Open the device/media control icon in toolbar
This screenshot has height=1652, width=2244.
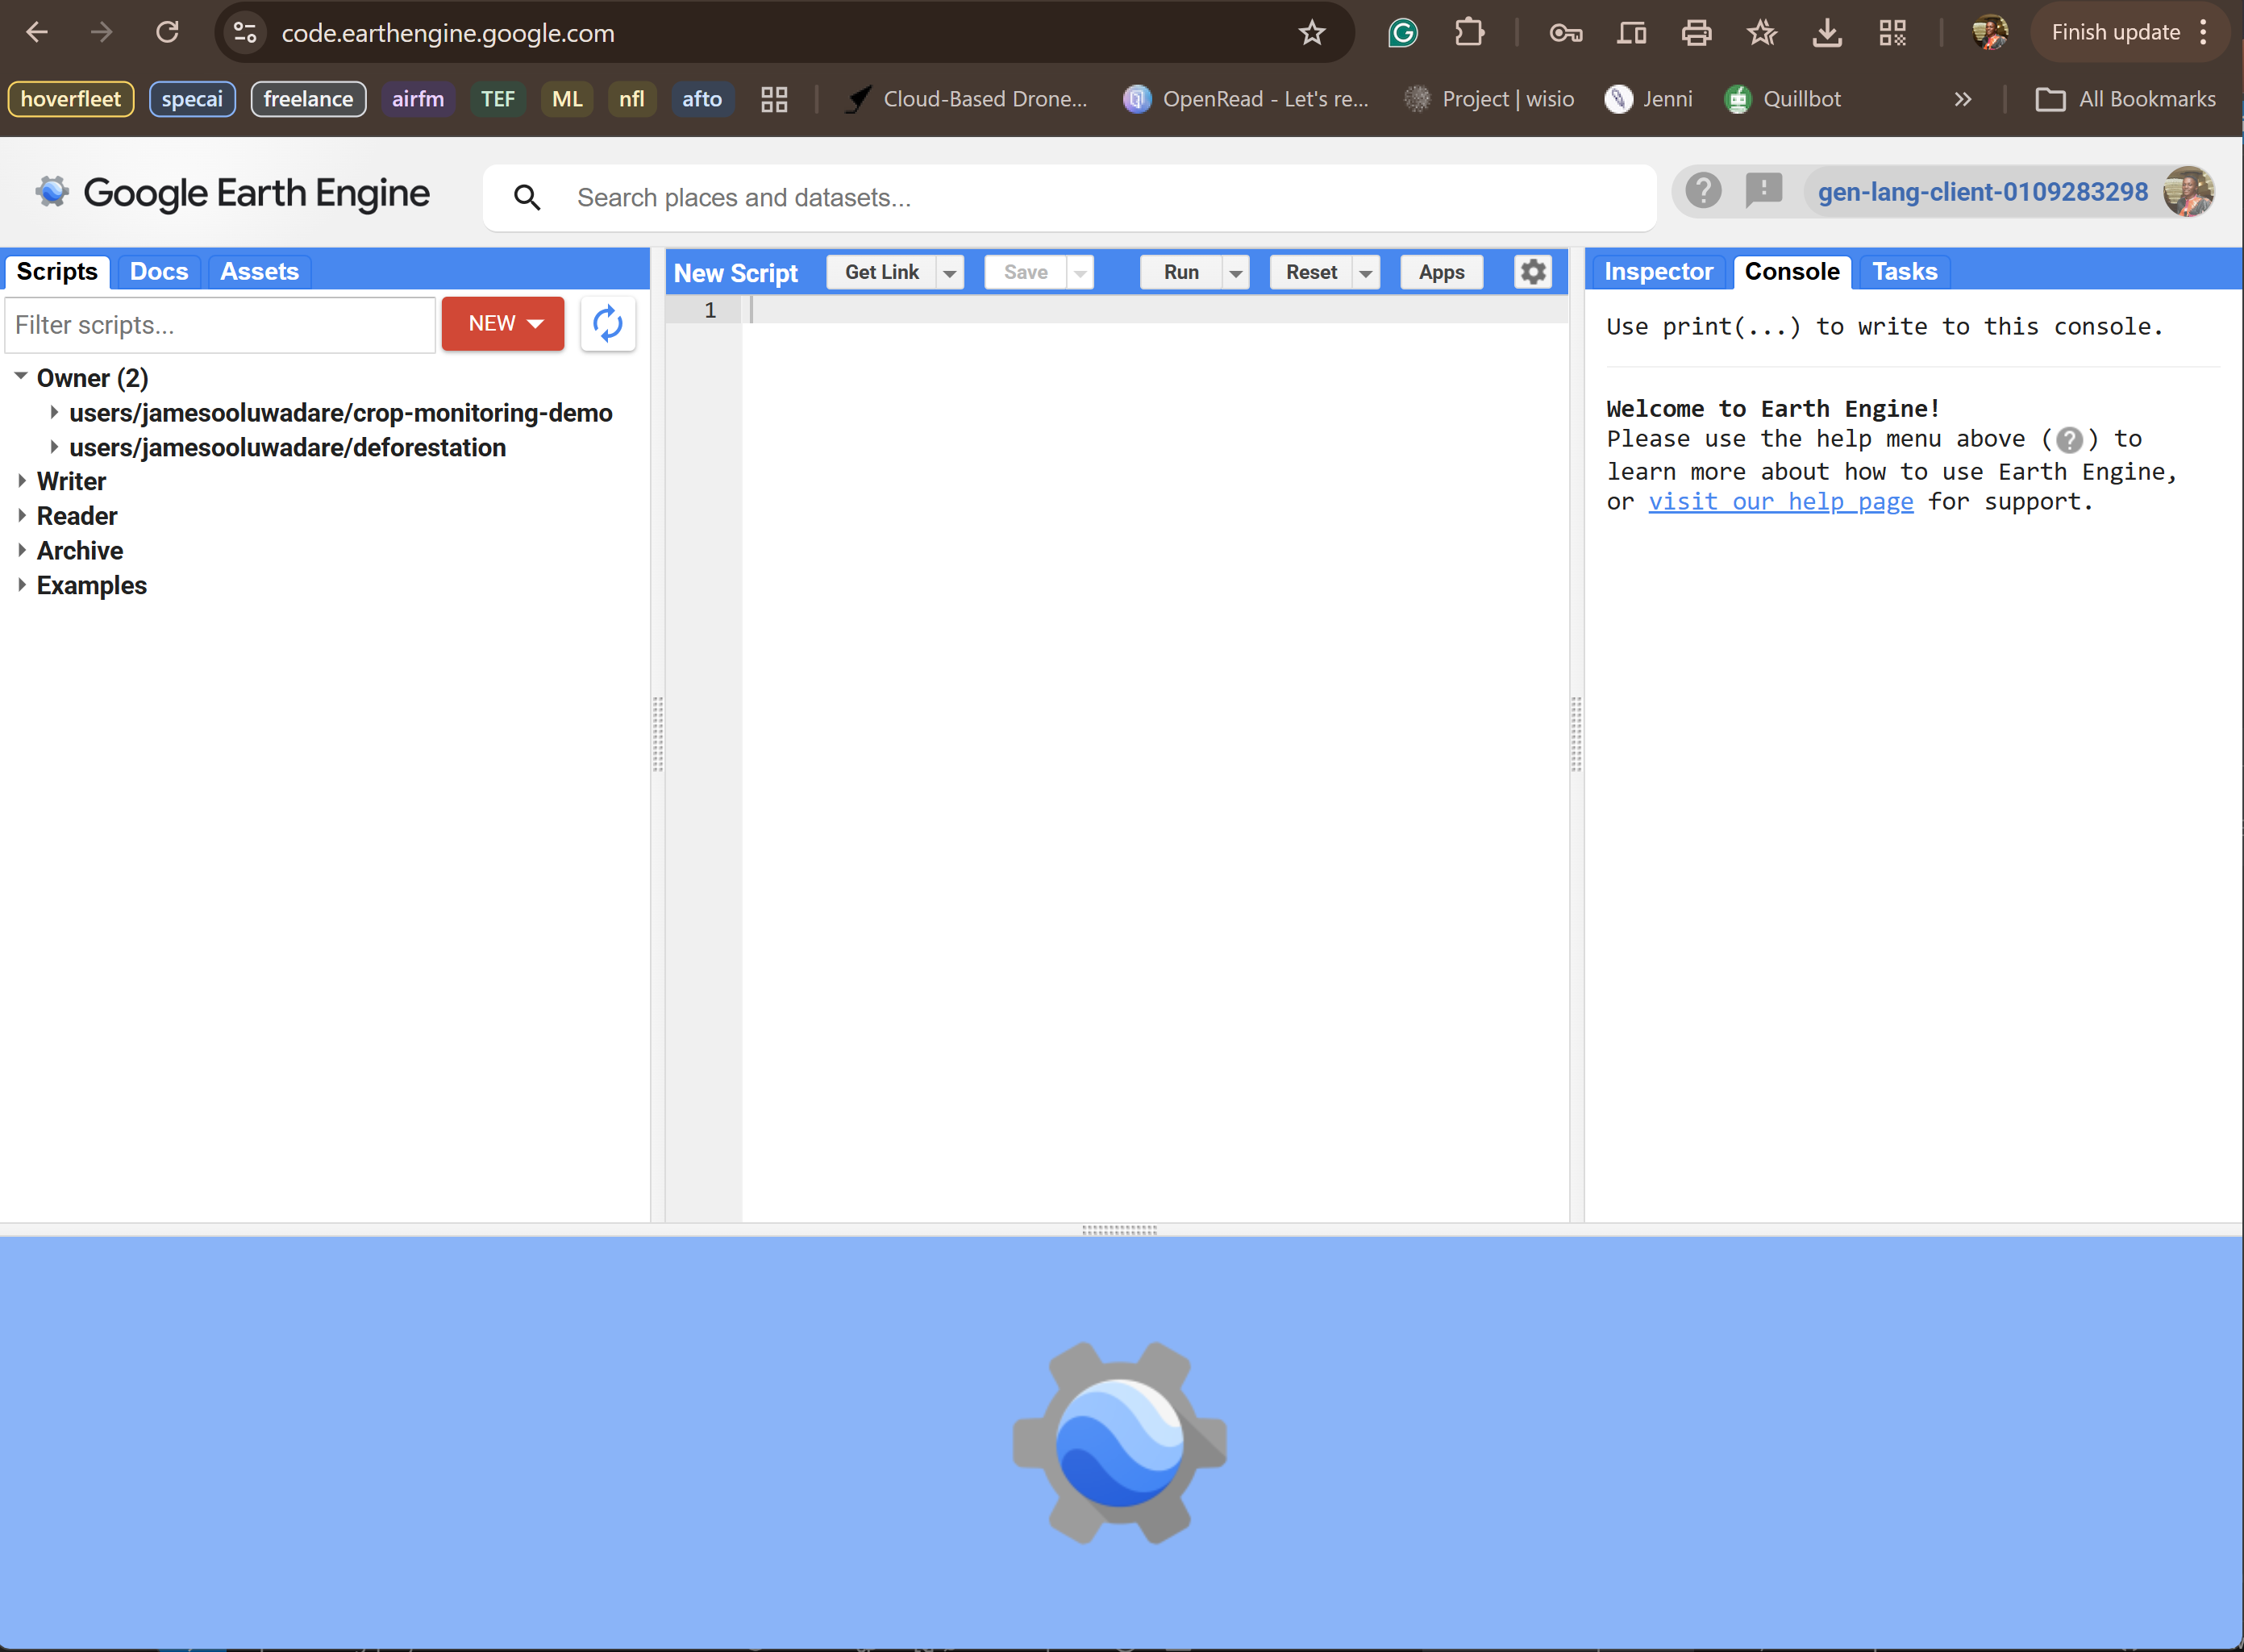[x=1631, y=32]
